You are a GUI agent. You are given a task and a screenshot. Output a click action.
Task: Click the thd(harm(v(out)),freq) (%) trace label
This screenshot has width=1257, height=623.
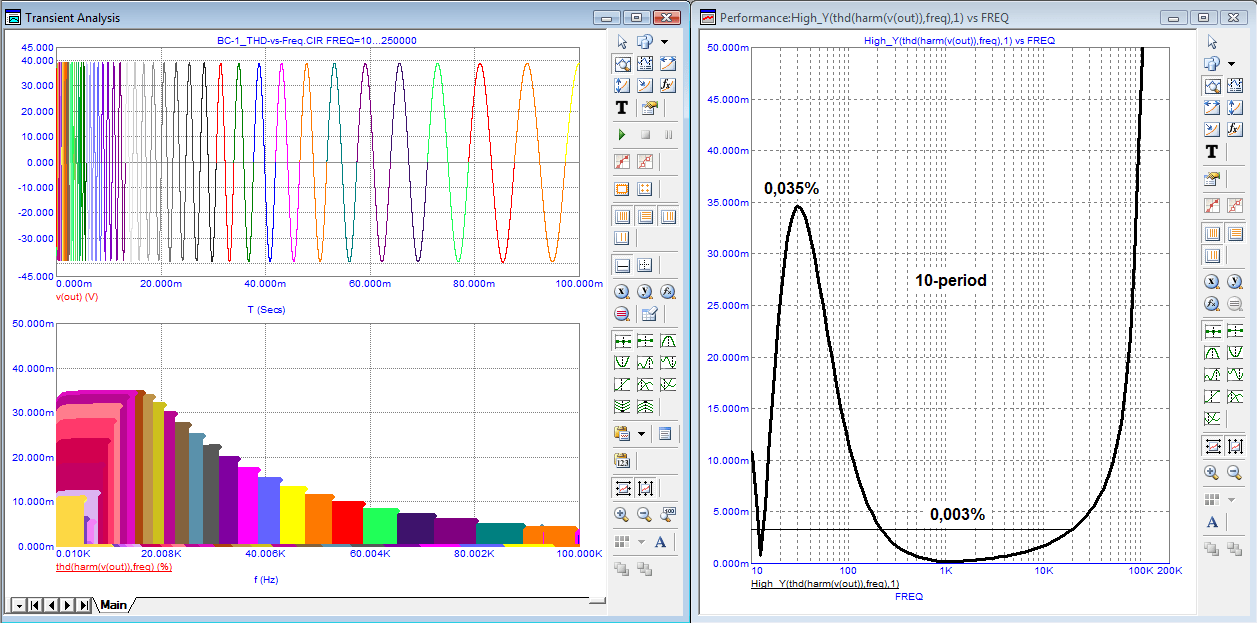(x=114, y=566)
